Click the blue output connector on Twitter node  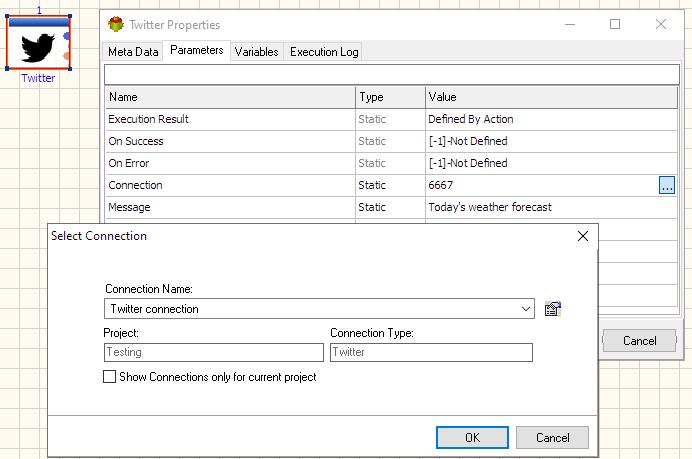[67, 35]
